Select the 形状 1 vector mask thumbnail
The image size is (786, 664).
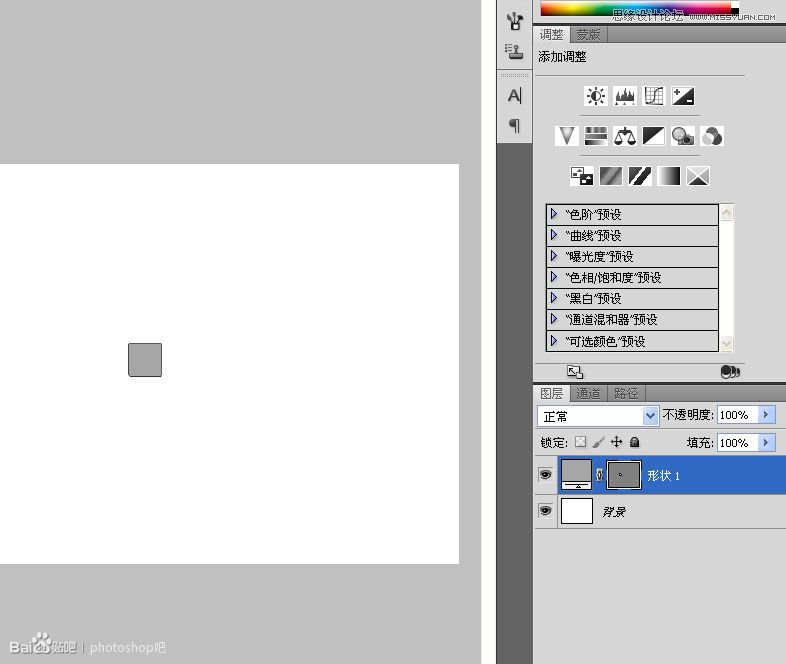[x=624, y=475]
